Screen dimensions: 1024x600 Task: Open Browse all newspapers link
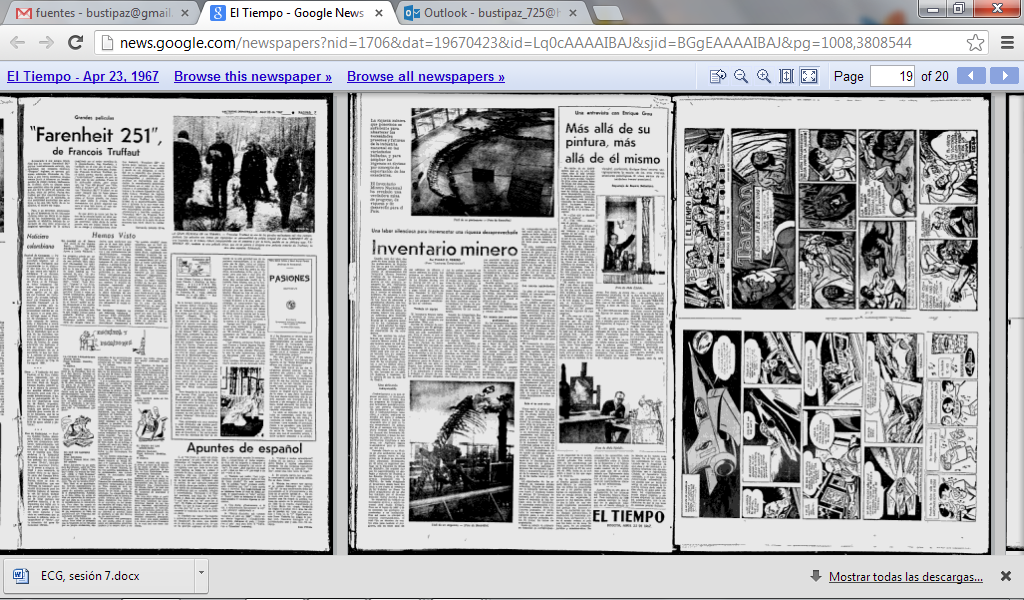point(426,76)
